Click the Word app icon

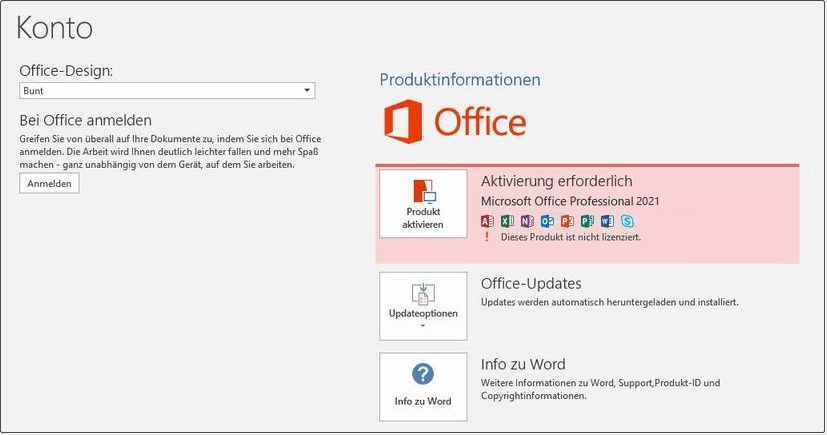tap(608, 221)
